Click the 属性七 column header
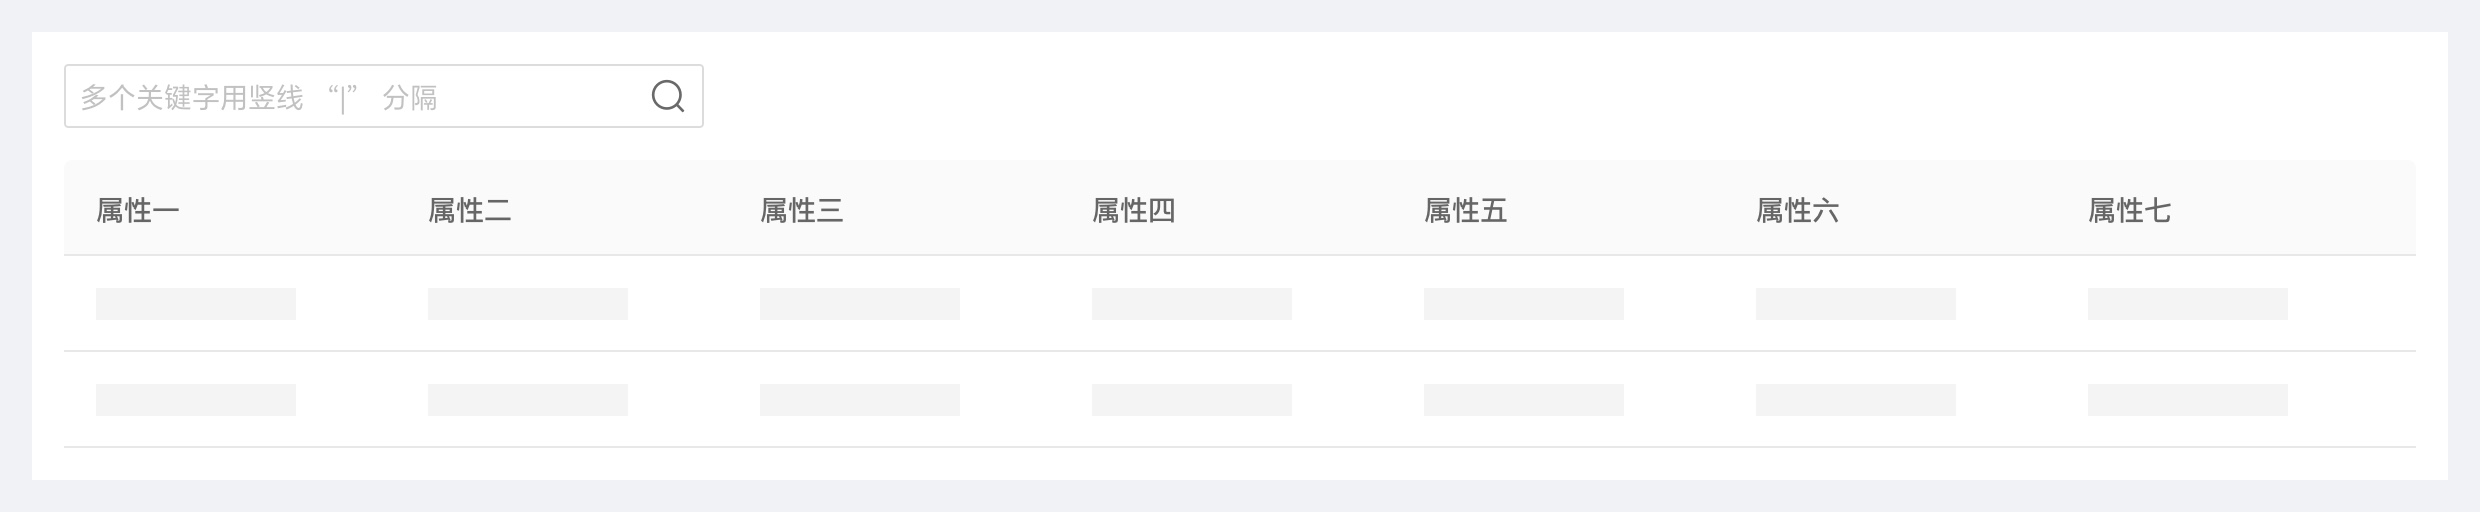Viewport: 2480px width, 512px height. tap(2130, 210)
